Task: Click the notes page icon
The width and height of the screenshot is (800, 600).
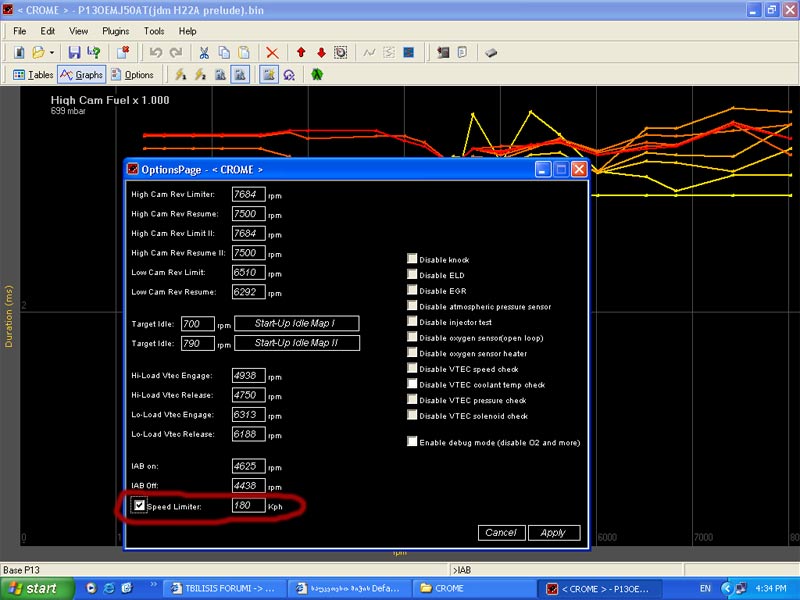Action: point(462,52)
